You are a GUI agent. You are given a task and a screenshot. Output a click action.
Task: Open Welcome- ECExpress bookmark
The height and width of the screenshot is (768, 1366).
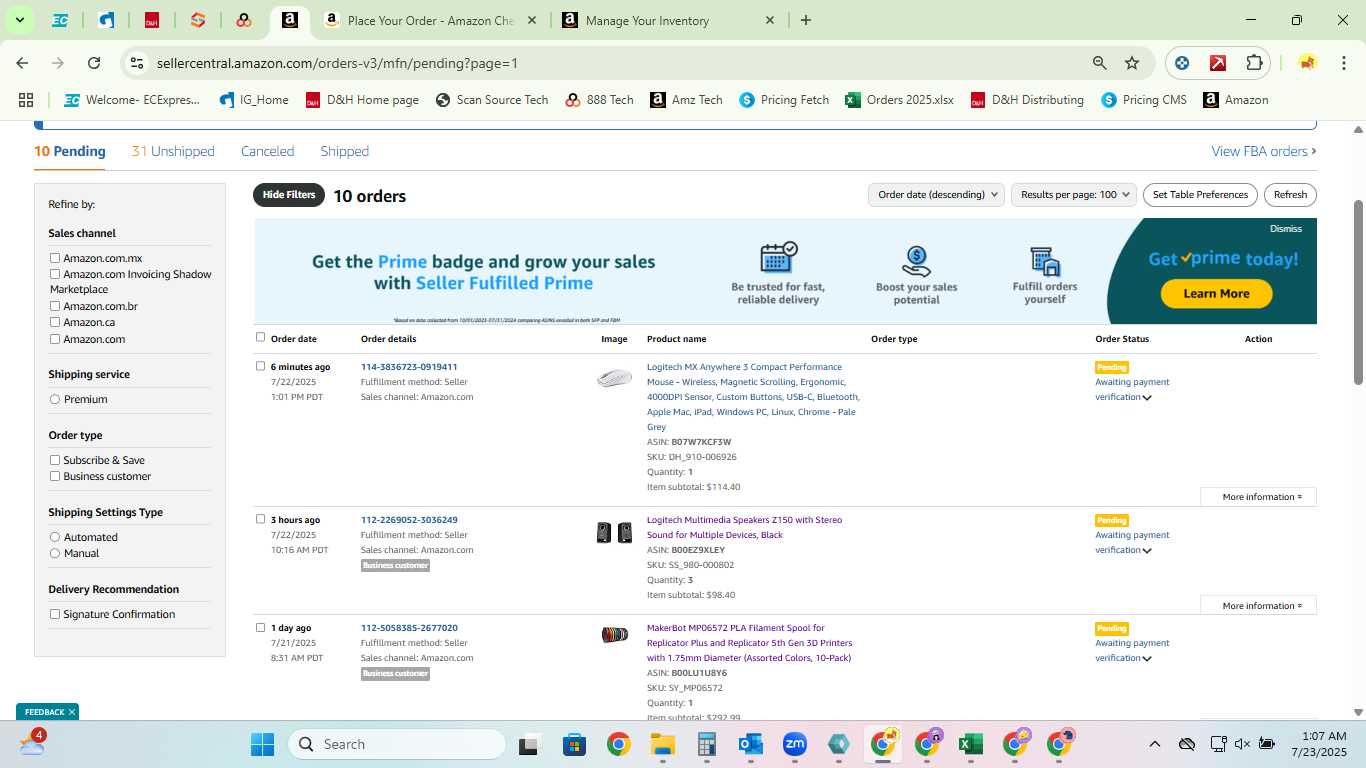pos(132,100)
